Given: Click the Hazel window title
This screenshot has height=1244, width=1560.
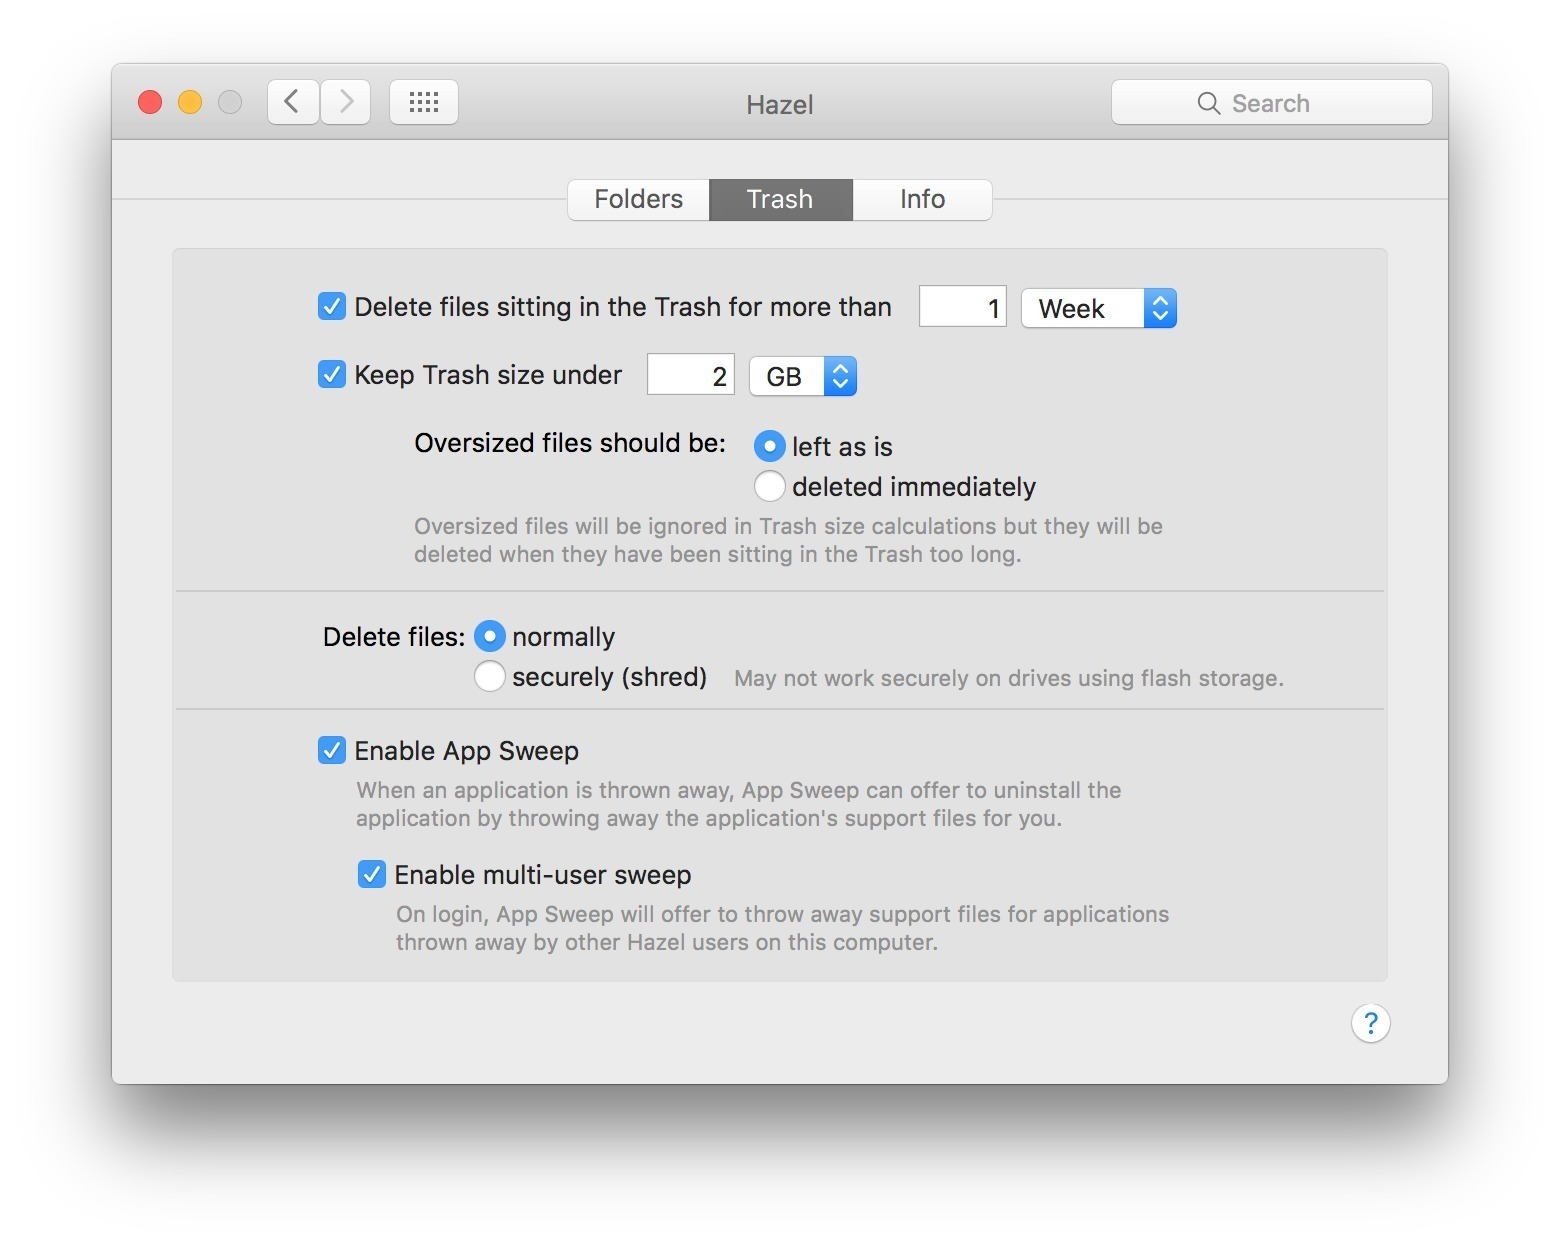Looking at the screenshot, I should [780, 104].
